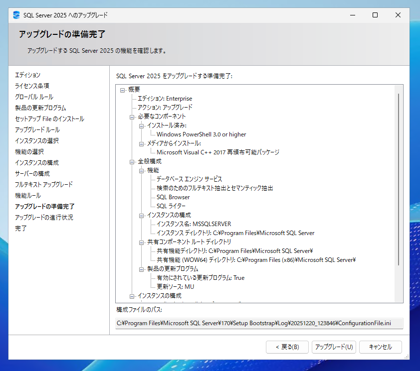Image resolution: width=420 pixels, height=371 pixels.
Task: Select データベース エンジン サービス tree row
Action: 189,180
